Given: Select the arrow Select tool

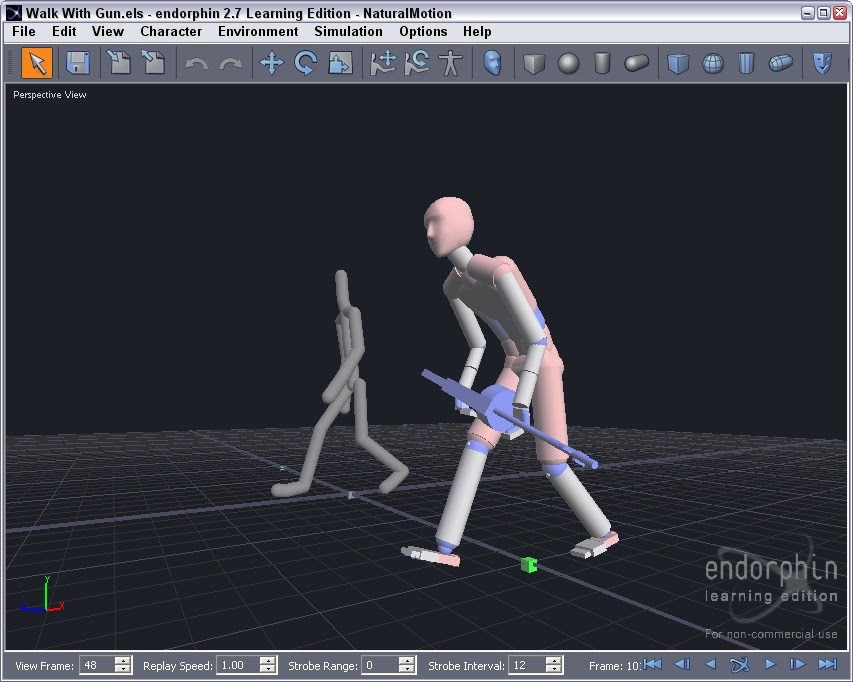Looking at the screenshot, I should pos(37,63).
